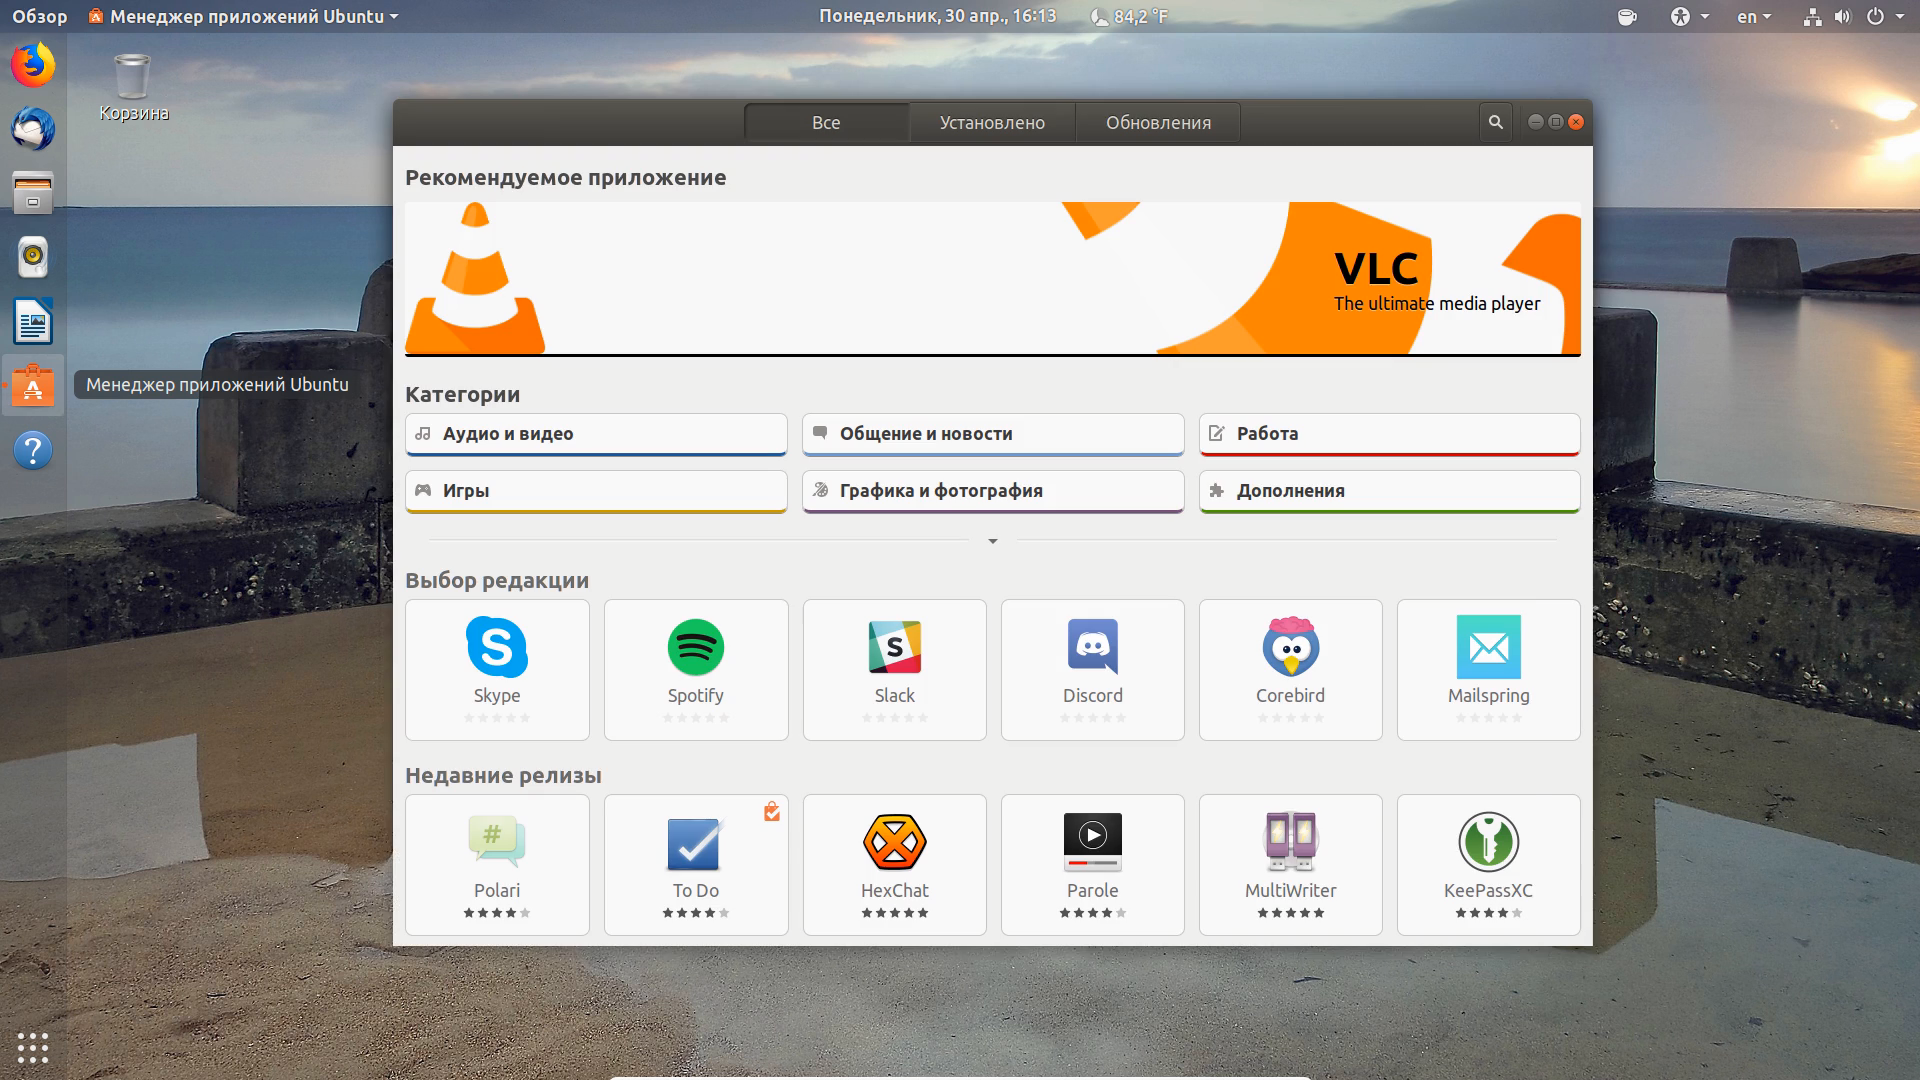1920x1080 pixels.
Task: Open the Работа category
Action: (1390, 434)
